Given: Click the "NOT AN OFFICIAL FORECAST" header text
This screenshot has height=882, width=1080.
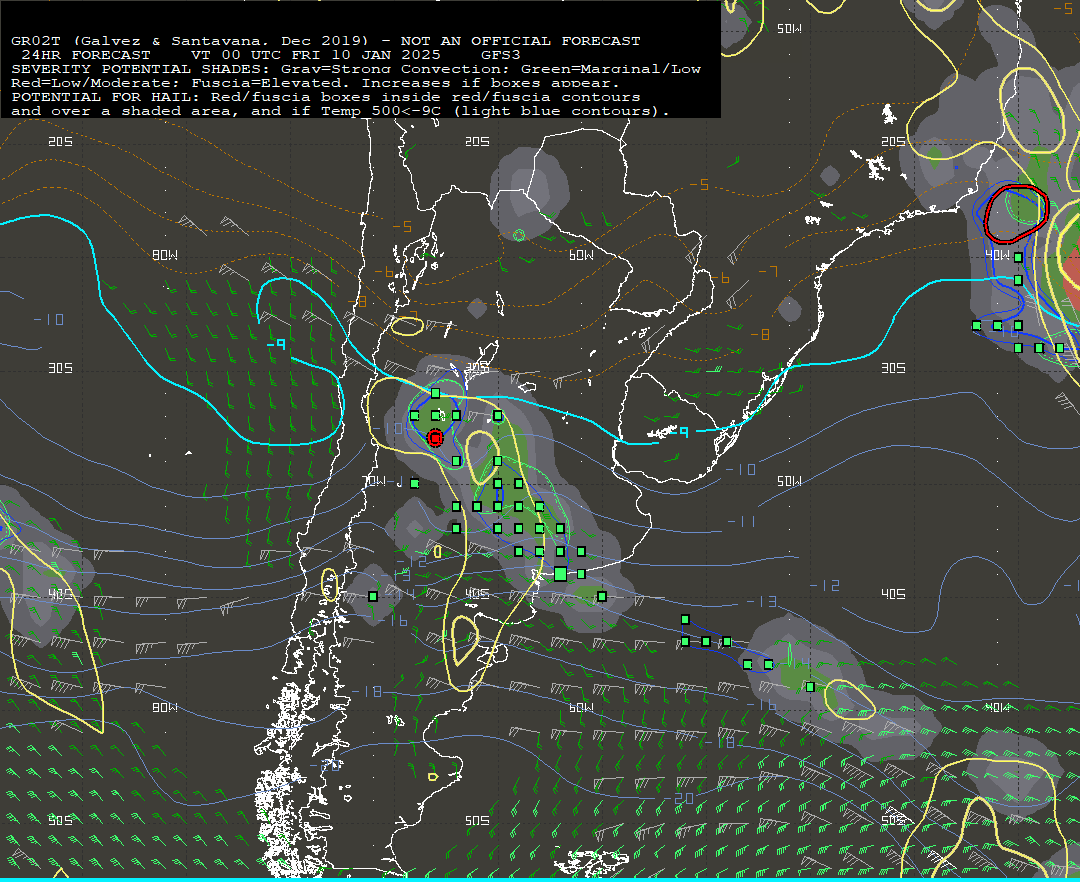Looking at the screenshot, I should pos(521,41).
